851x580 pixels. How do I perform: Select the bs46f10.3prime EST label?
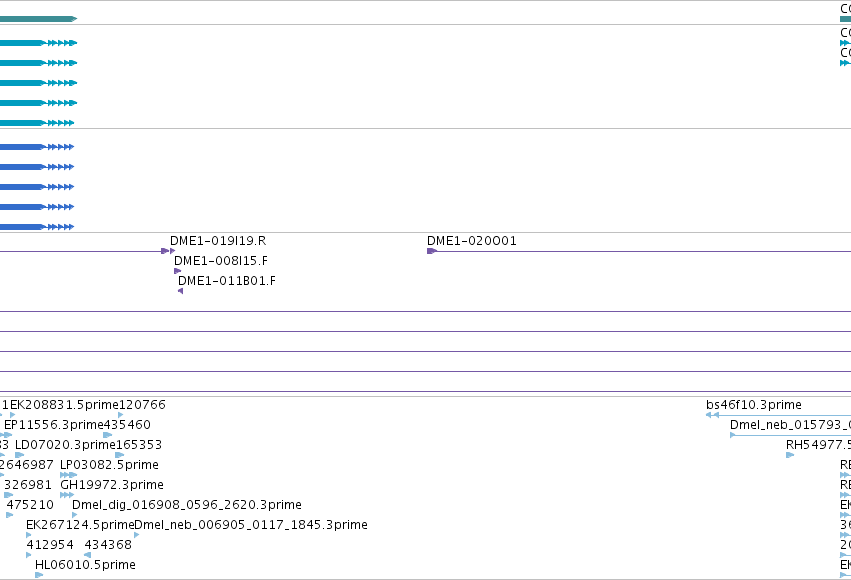pyautogui.click(x=754, y=405)
